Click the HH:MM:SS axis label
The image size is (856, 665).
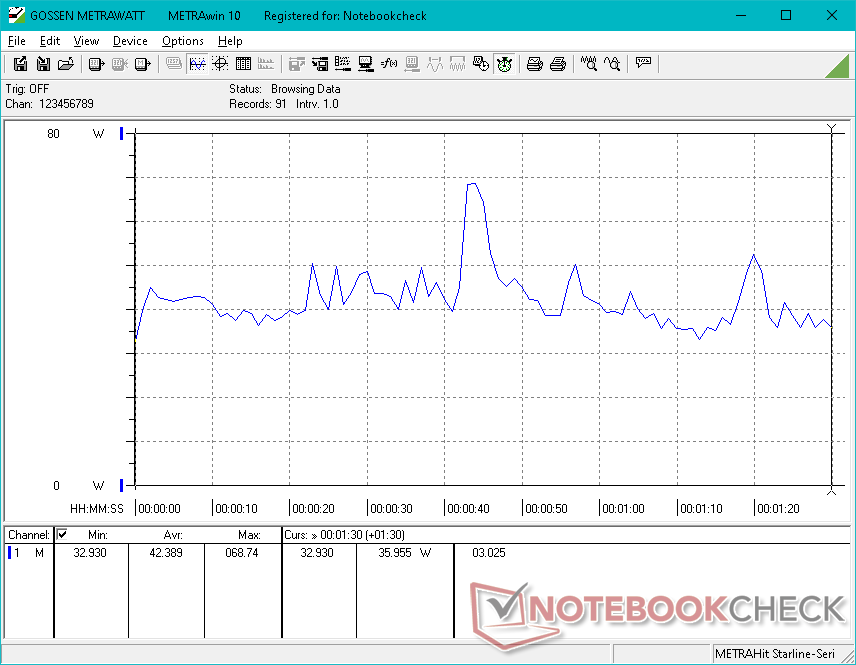click(97, 509)
